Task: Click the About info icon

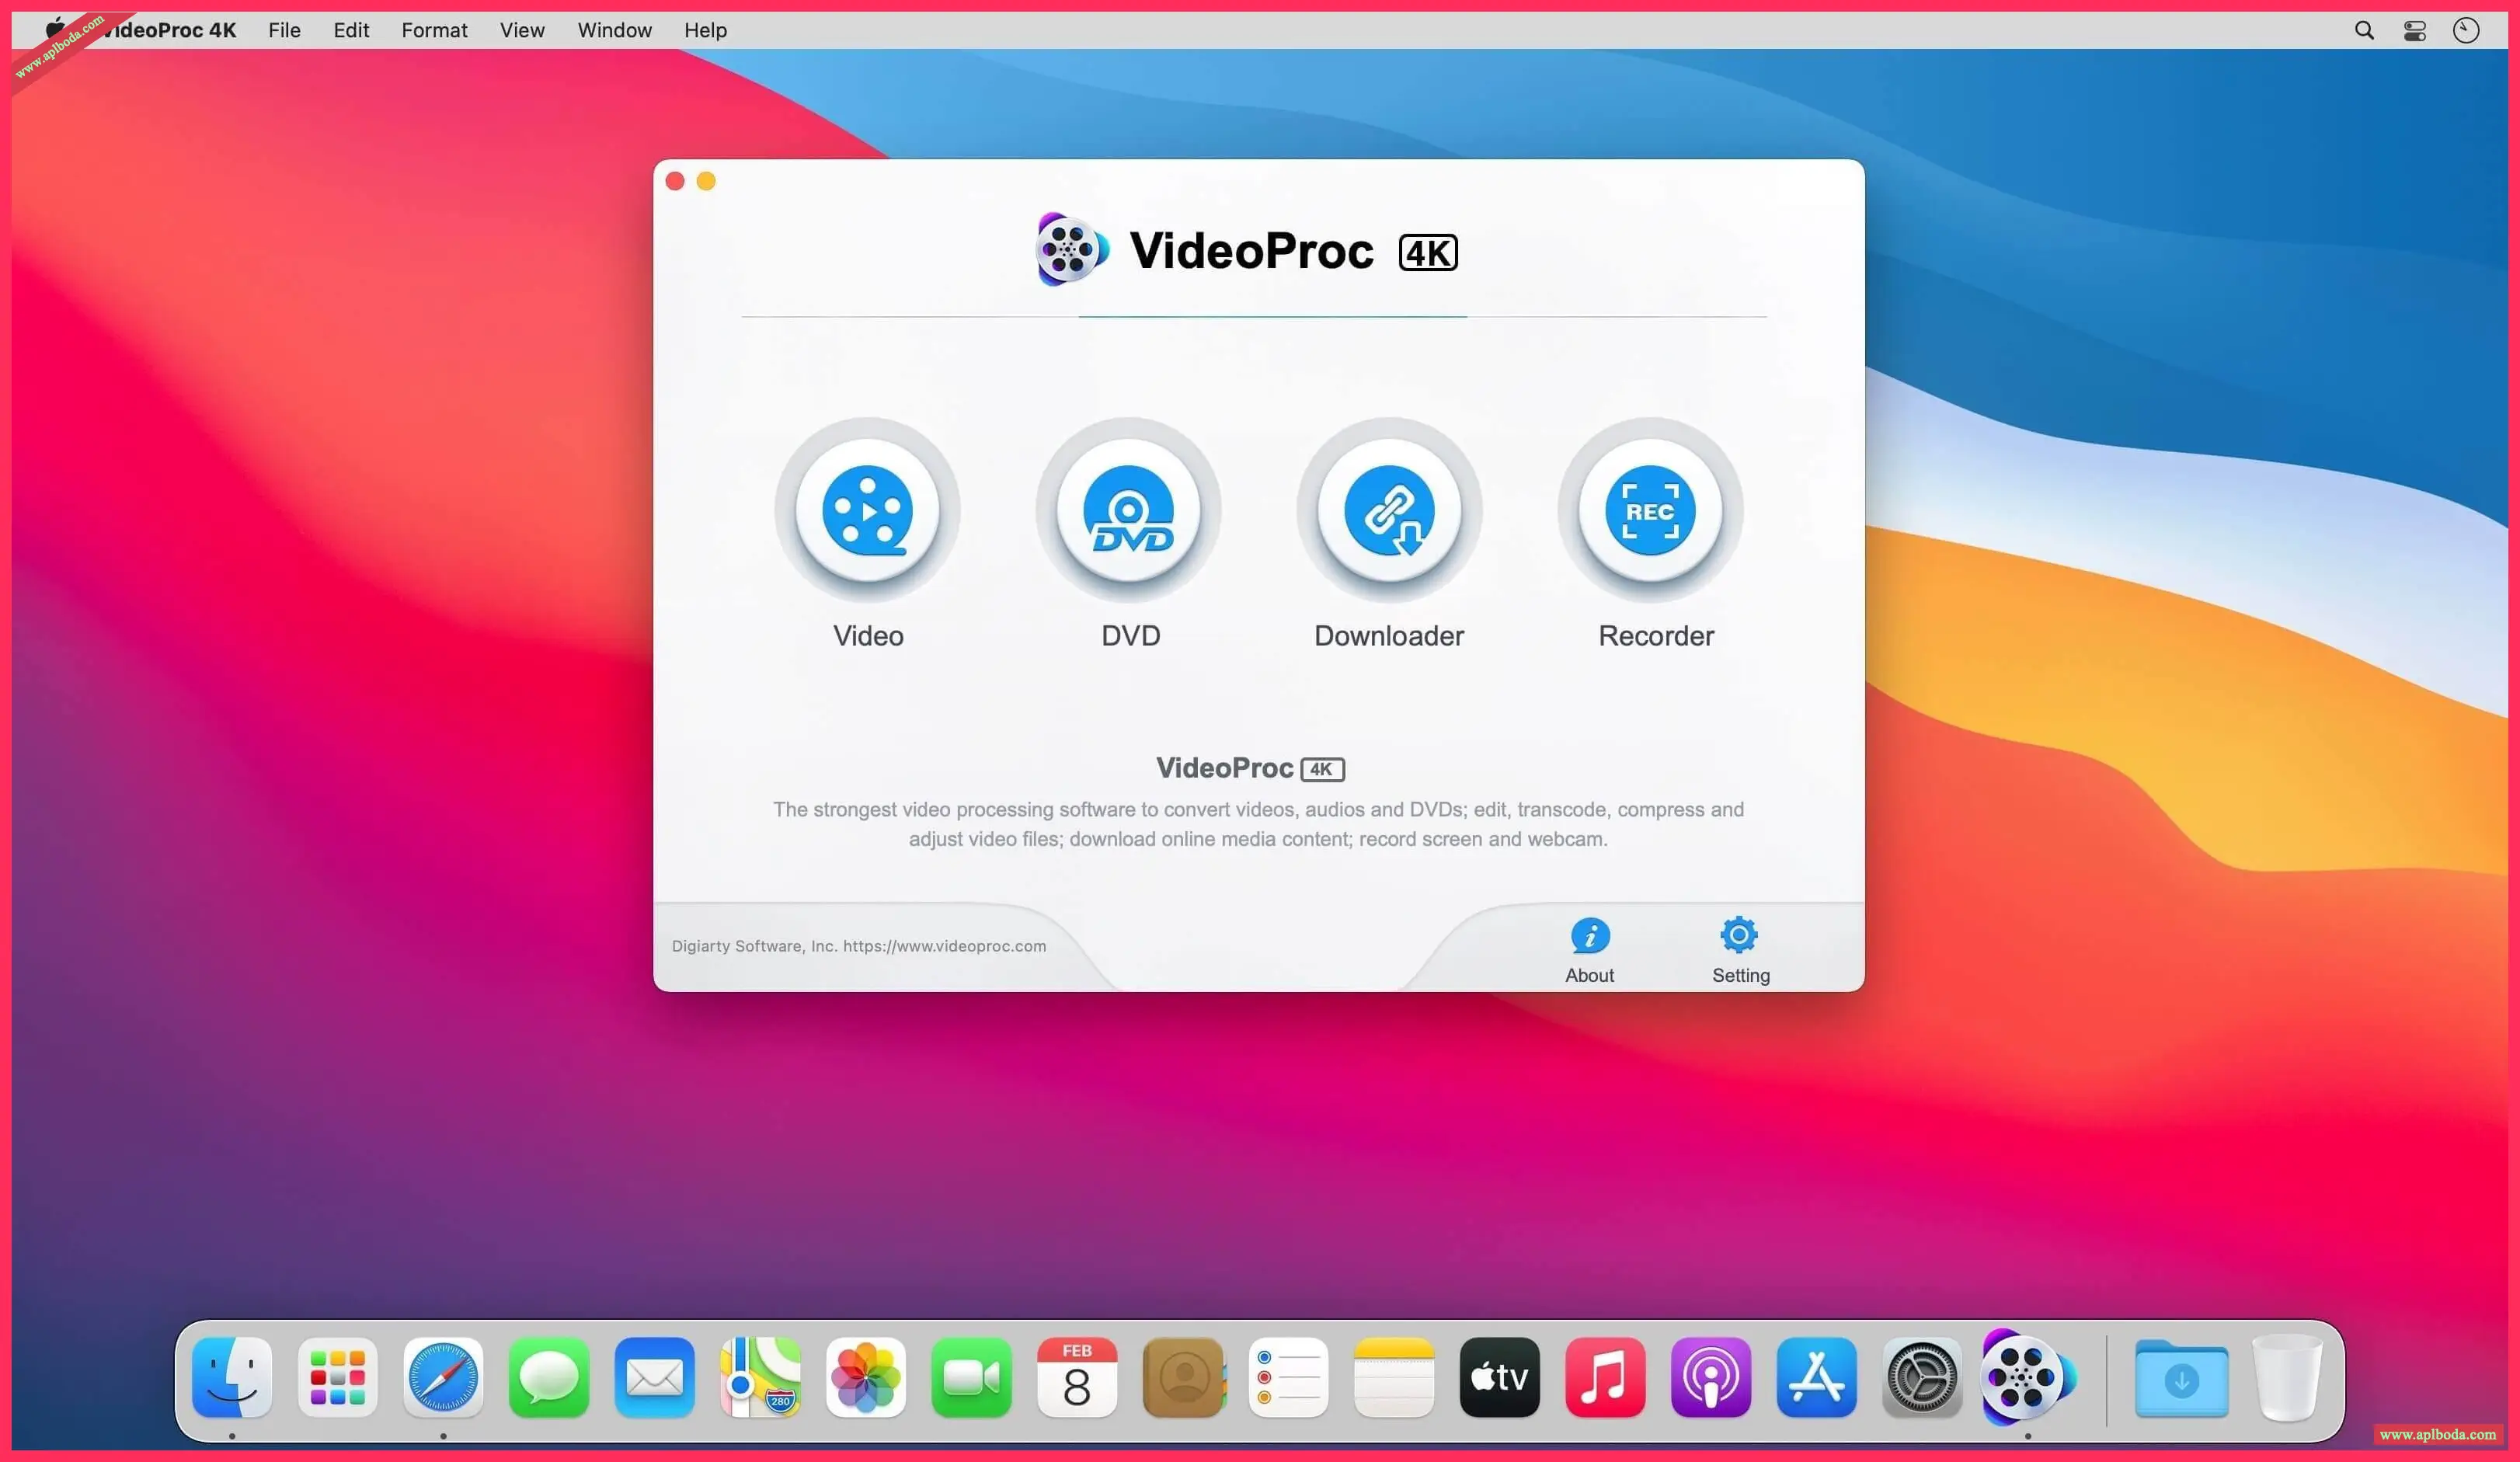Action: tap(1589, 936)
